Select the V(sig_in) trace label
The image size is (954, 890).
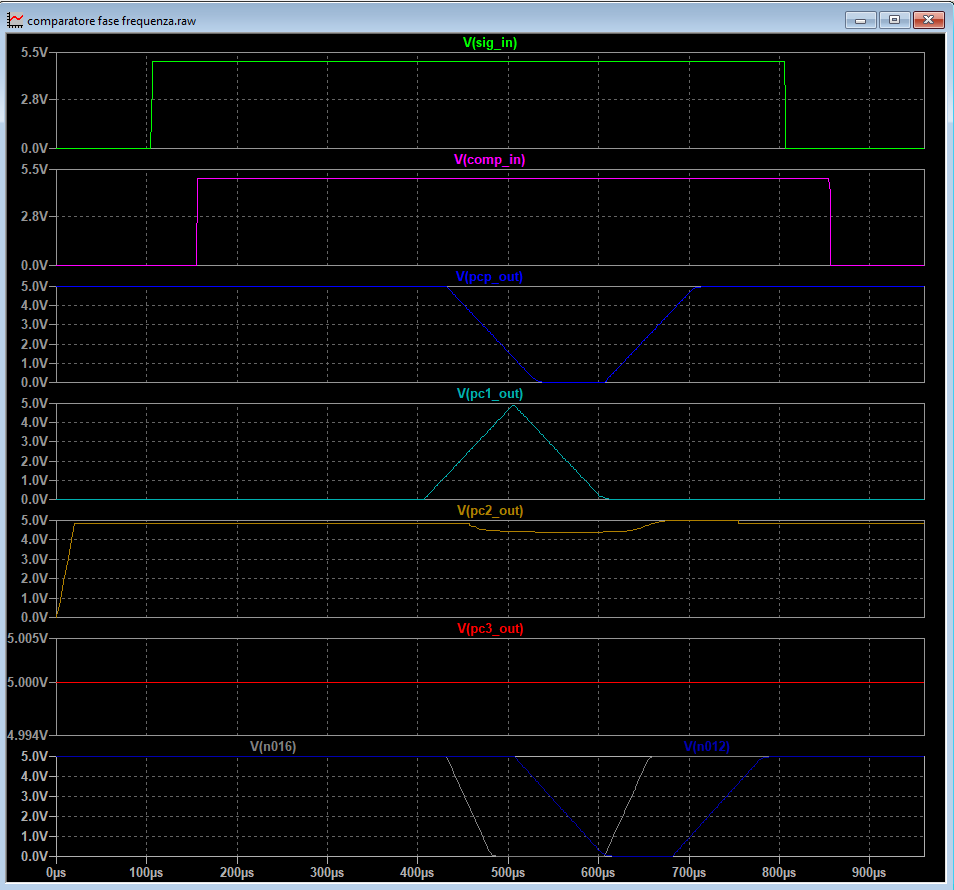tap(489, 43)
